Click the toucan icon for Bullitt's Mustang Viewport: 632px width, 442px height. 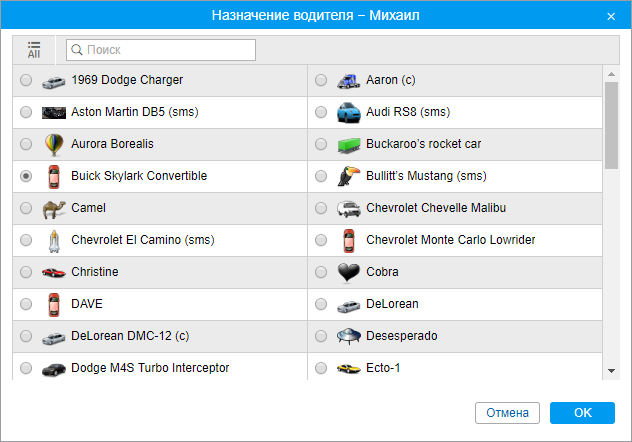(x=348, y=176)
